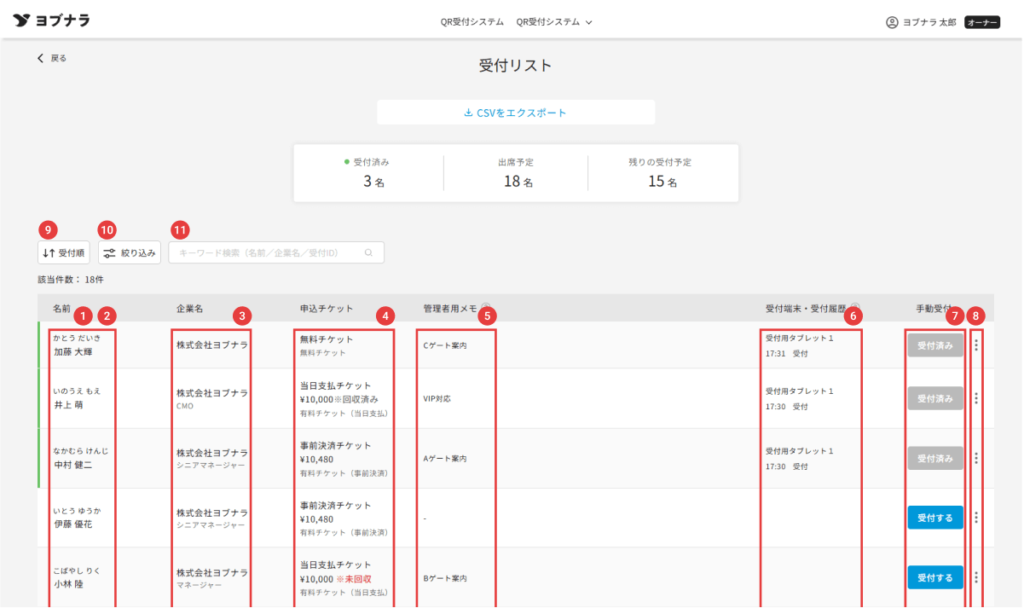
Task: Click 受付済み on 中村 健二's row
Action: point(935,458)
